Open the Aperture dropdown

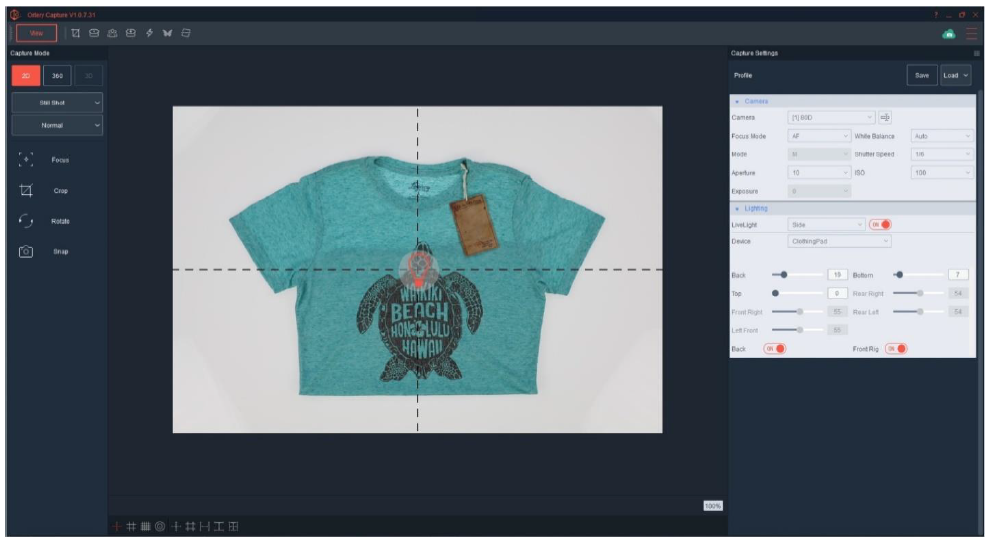pyautogui.click(x=819, y=172)
